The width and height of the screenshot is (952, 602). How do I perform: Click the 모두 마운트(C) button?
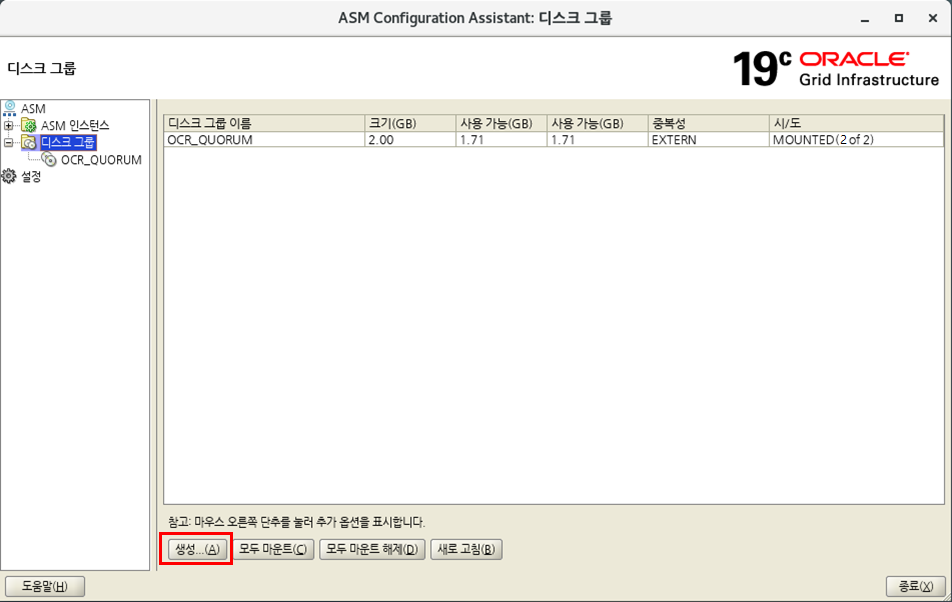273,549
